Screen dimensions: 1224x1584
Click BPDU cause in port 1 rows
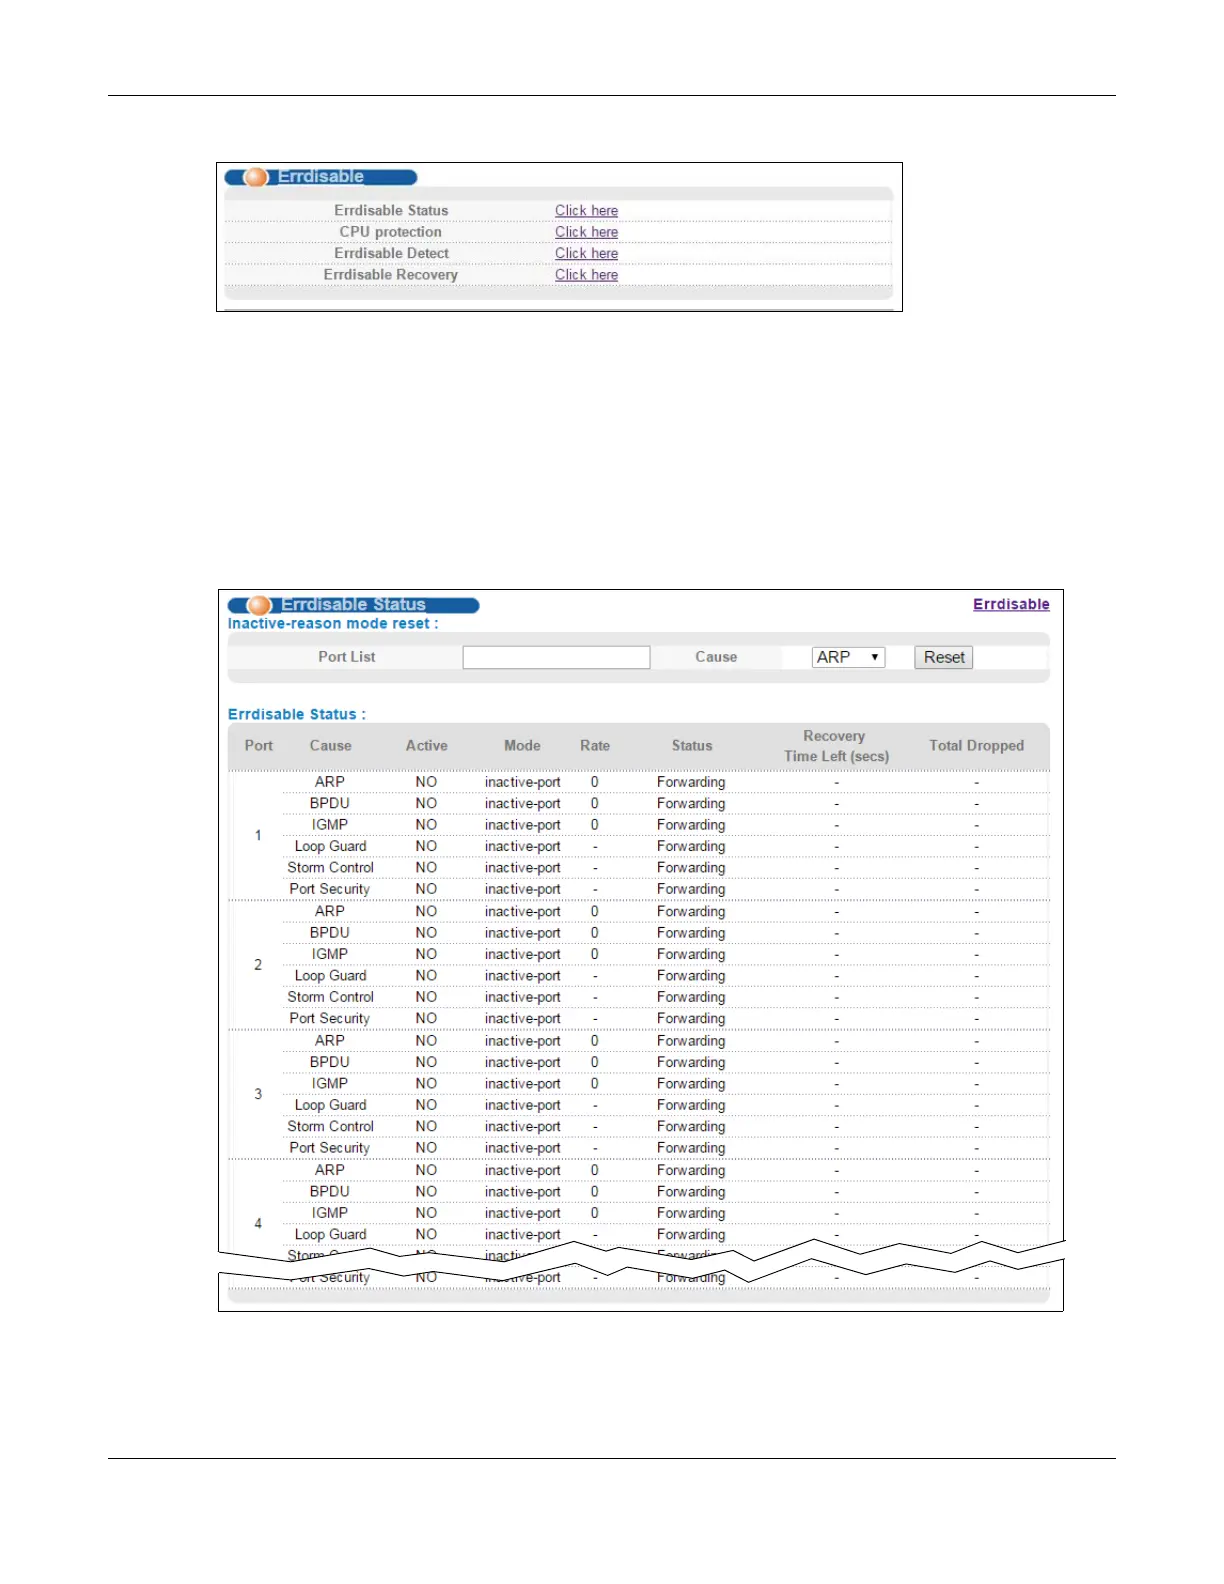click(330, 803)
